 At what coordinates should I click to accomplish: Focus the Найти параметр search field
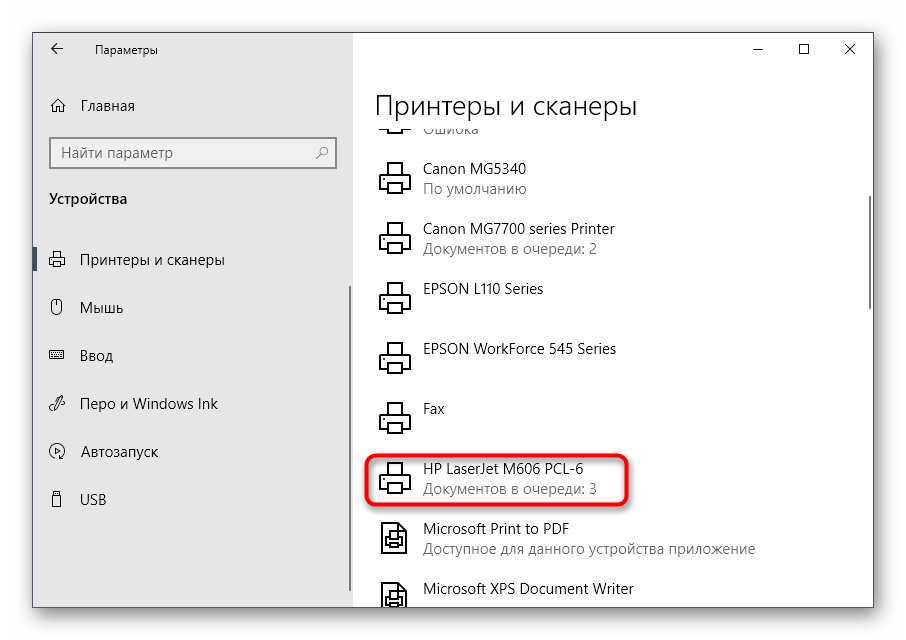point(192,153)
